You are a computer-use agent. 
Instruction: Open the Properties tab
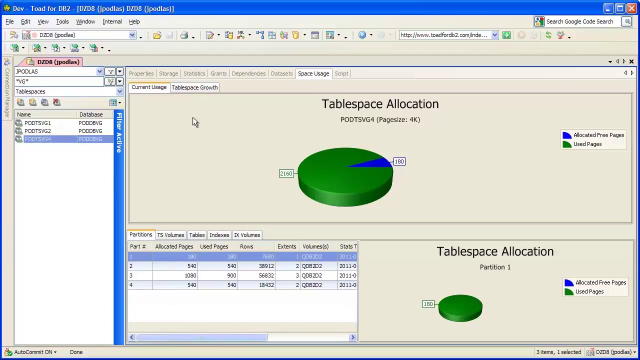[141, 73]
